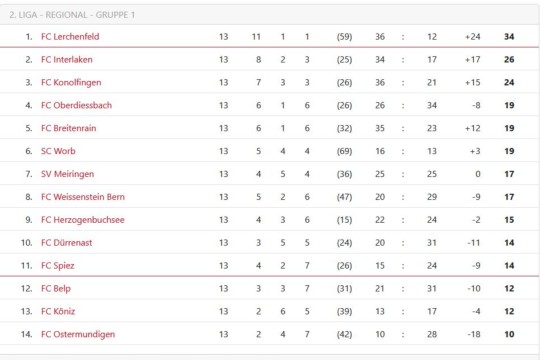Open the FC Ostermundigen team page
The width and height of the screenshot is (540, 360).
(78, 334)
